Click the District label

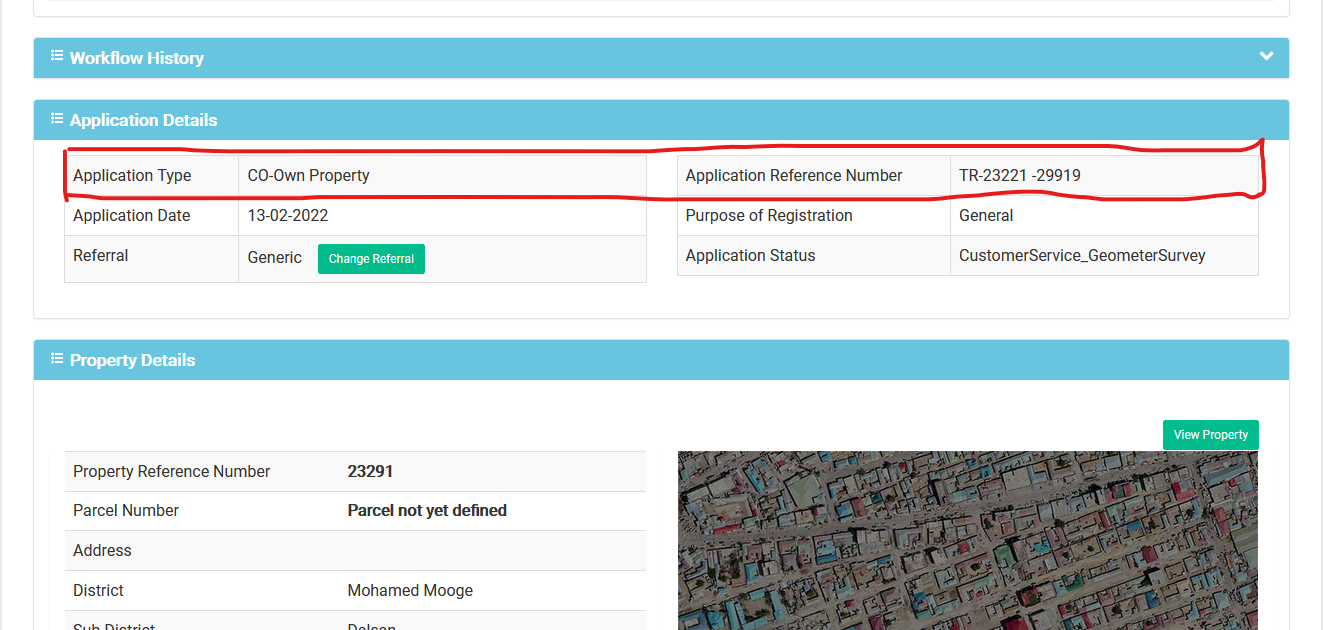pyautogui.click(x=98, y=591)
